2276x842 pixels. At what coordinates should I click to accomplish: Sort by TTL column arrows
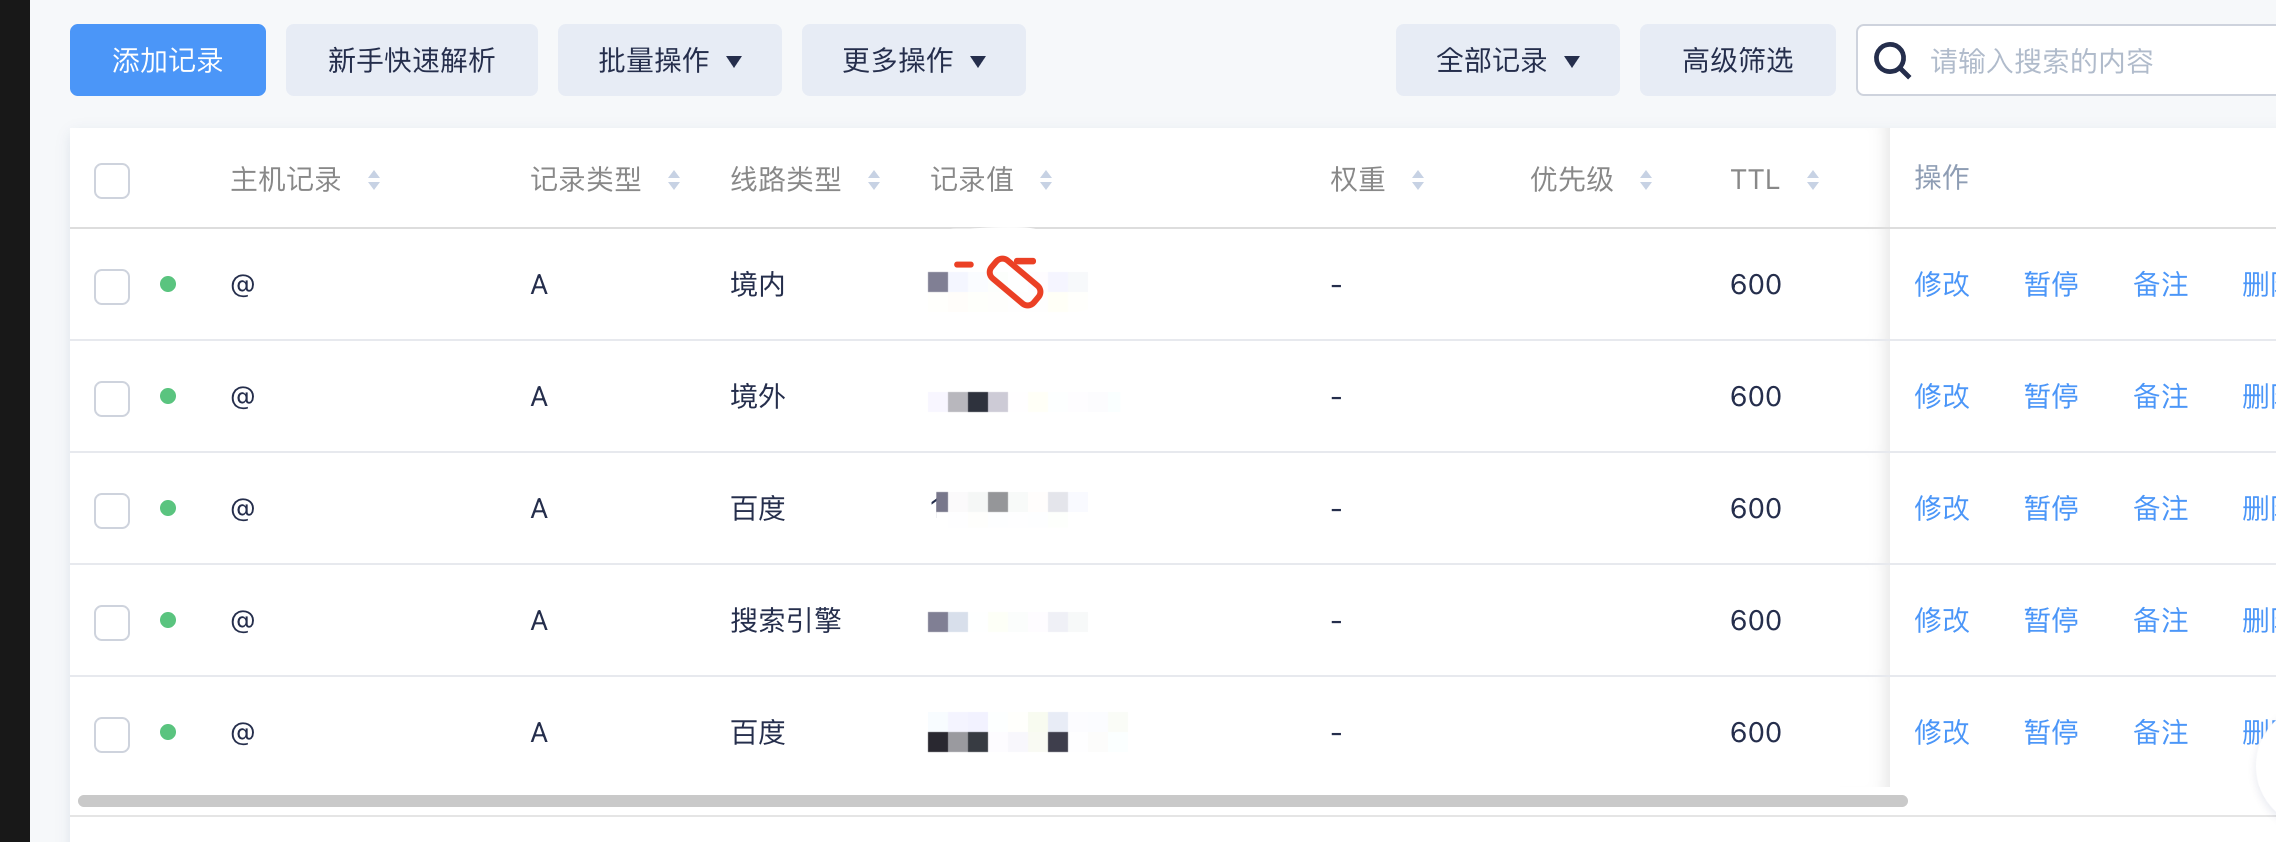click(1813, 180)
